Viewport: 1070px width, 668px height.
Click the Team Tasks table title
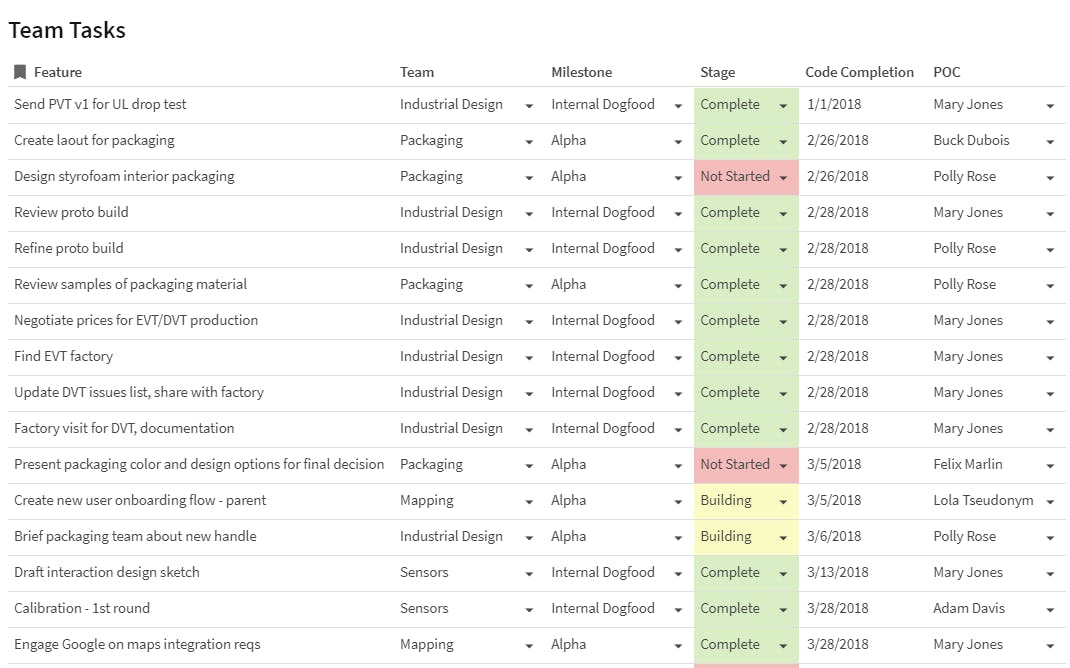(67, 30)
